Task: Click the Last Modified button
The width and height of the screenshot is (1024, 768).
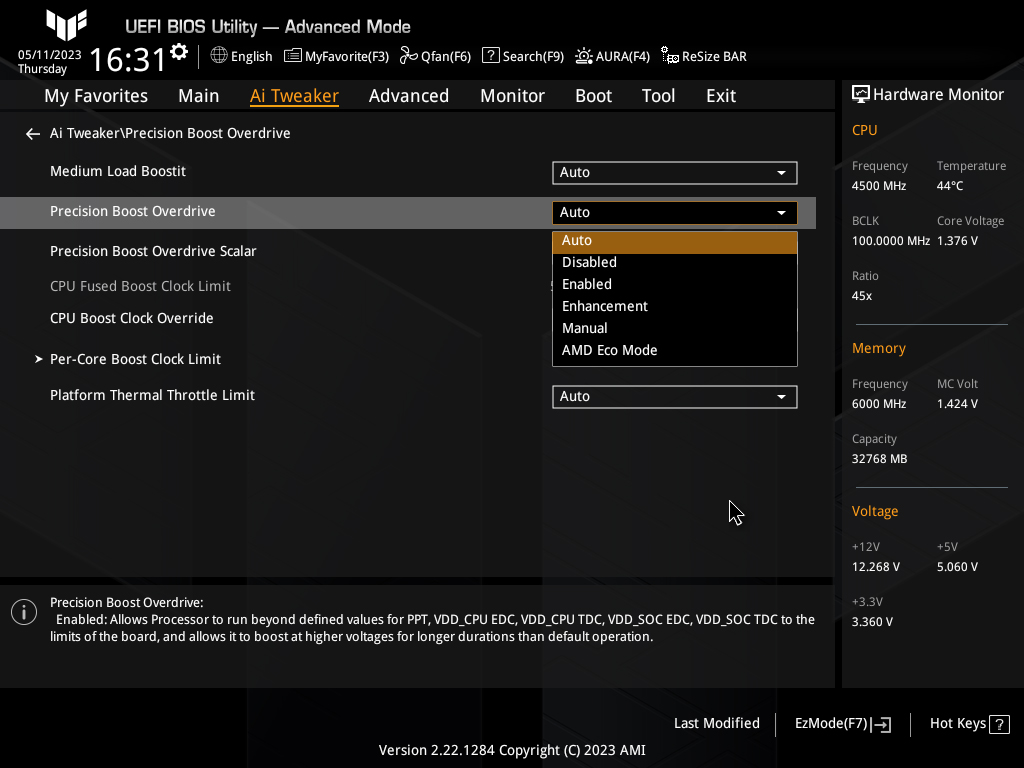Action: 716,724
